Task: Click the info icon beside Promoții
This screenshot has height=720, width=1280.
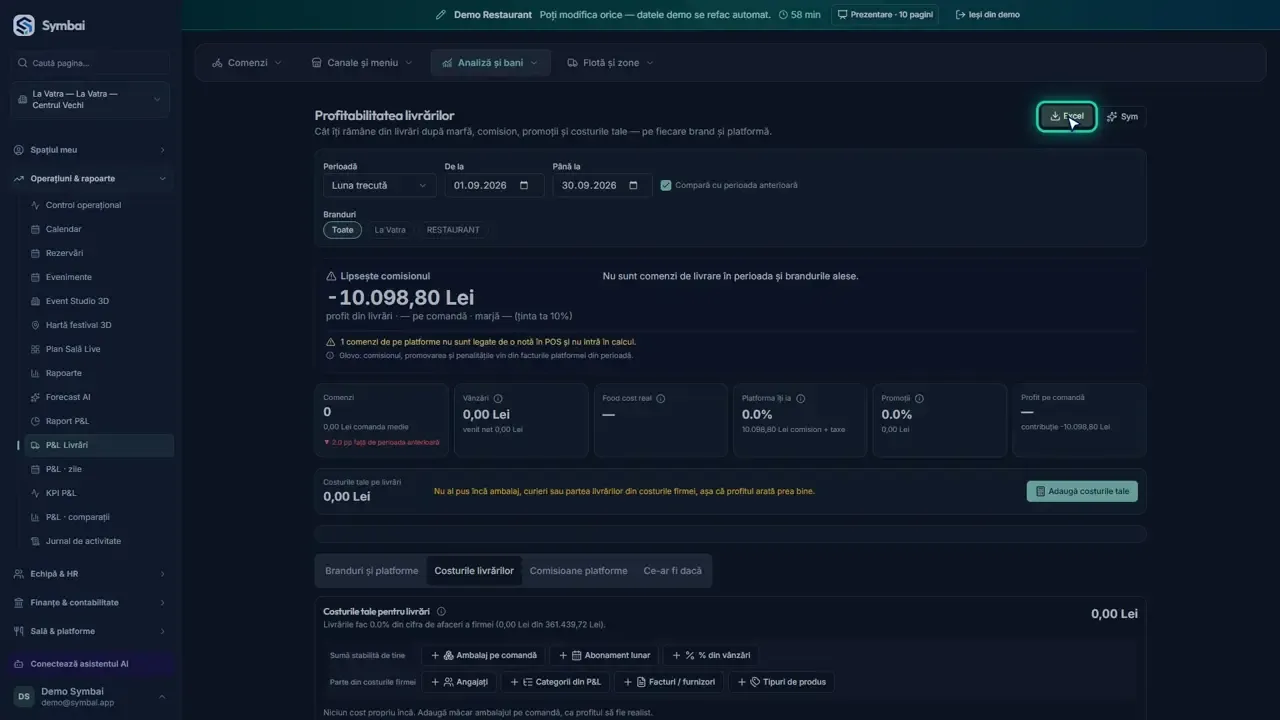Action: tap(919, 398)
